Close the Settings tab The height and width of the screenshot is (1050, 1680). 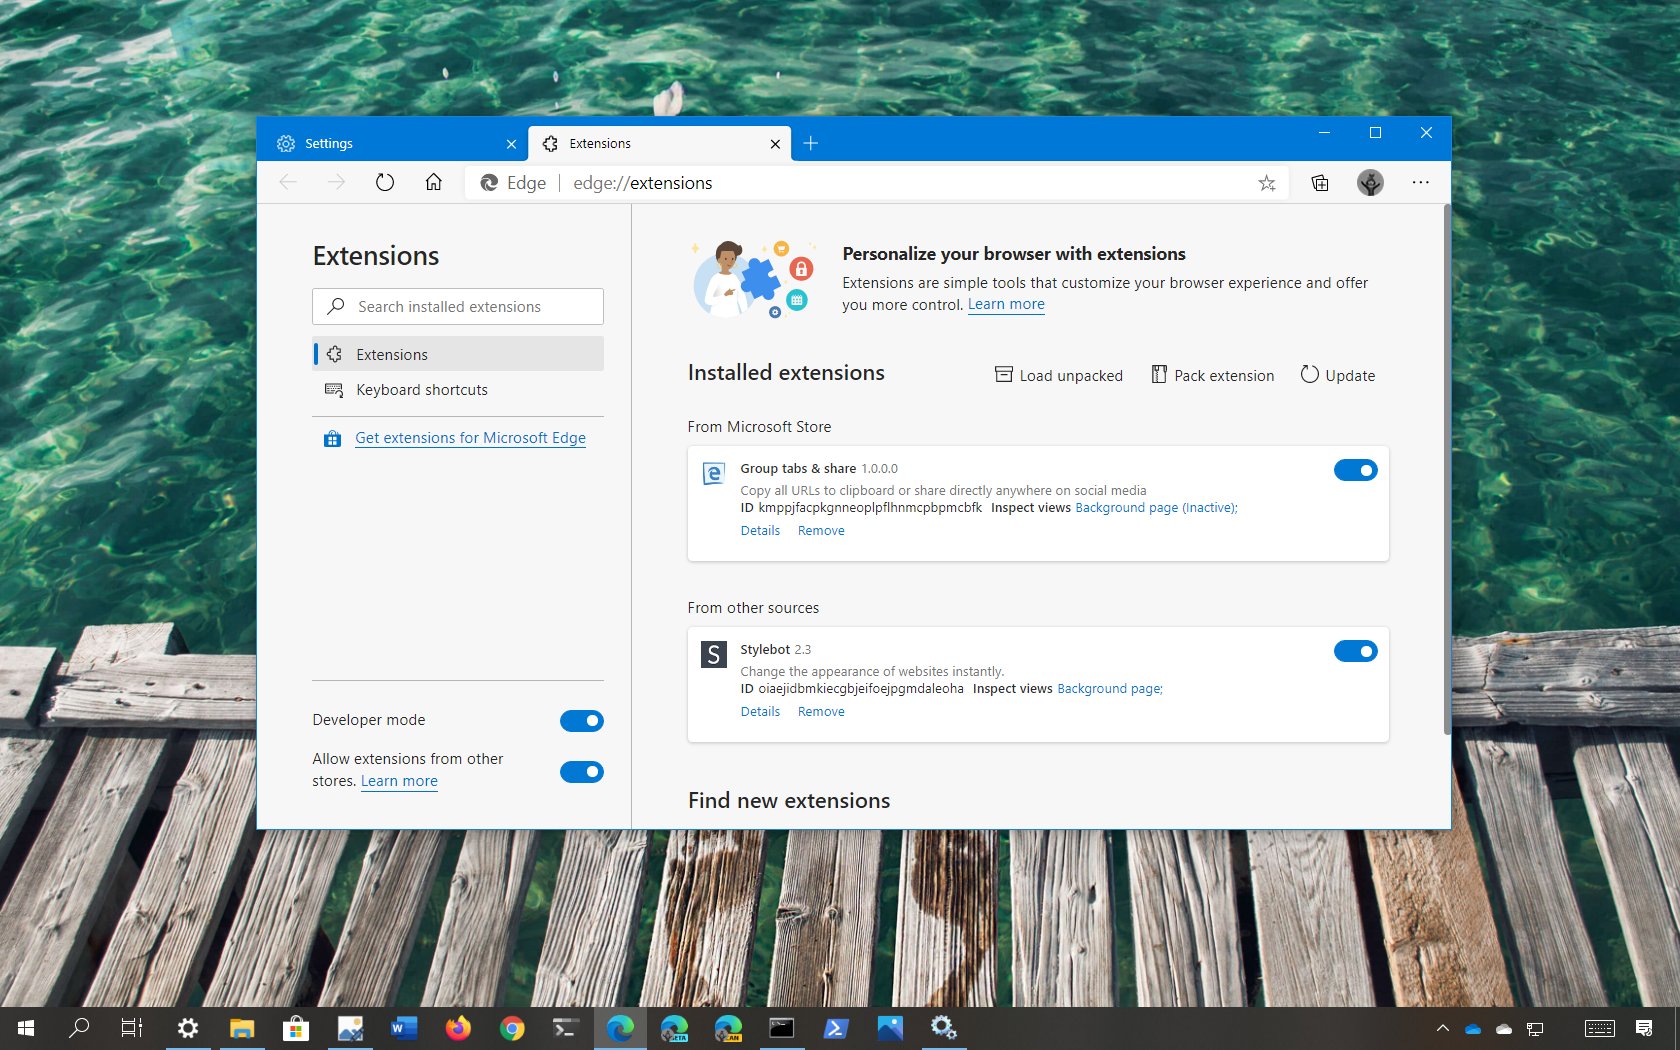tap(511, 144)
